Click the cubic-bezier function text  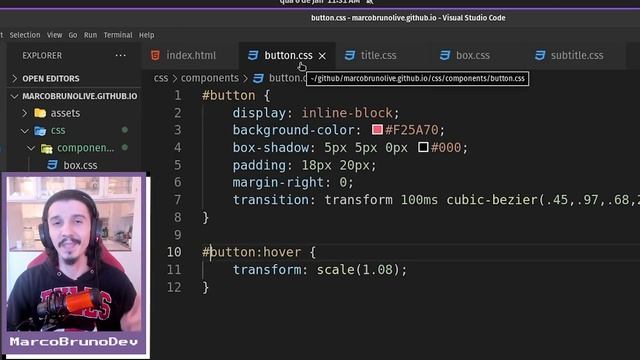[x=492, y=200]
